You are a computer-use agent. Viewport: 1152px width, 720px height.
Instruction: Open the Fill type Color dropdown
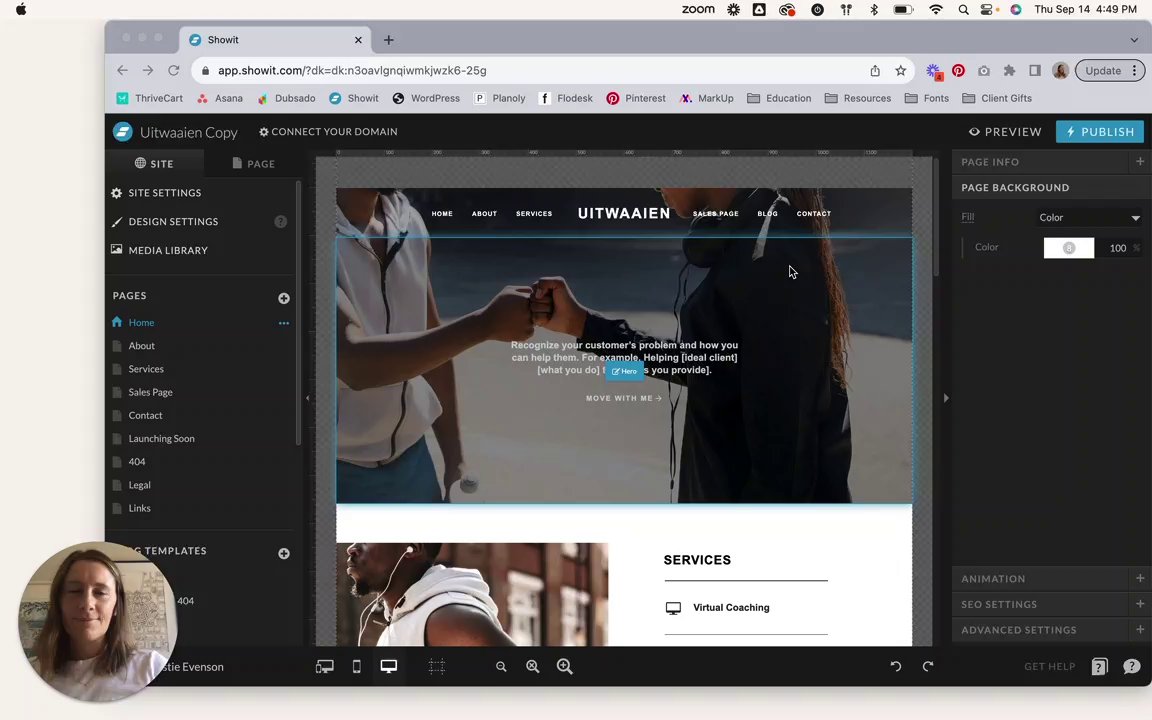(1089, 217)
